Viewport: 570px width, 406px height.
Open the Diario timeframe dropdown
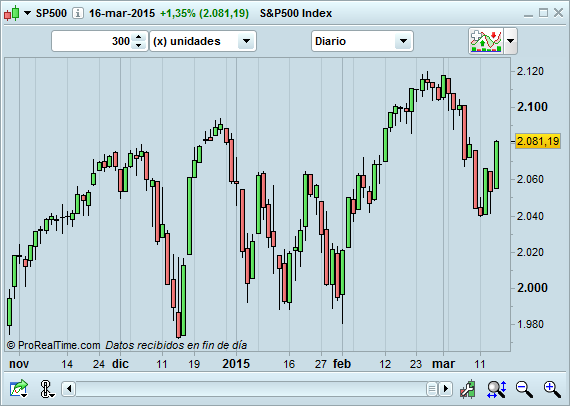(x=362, y=41)
